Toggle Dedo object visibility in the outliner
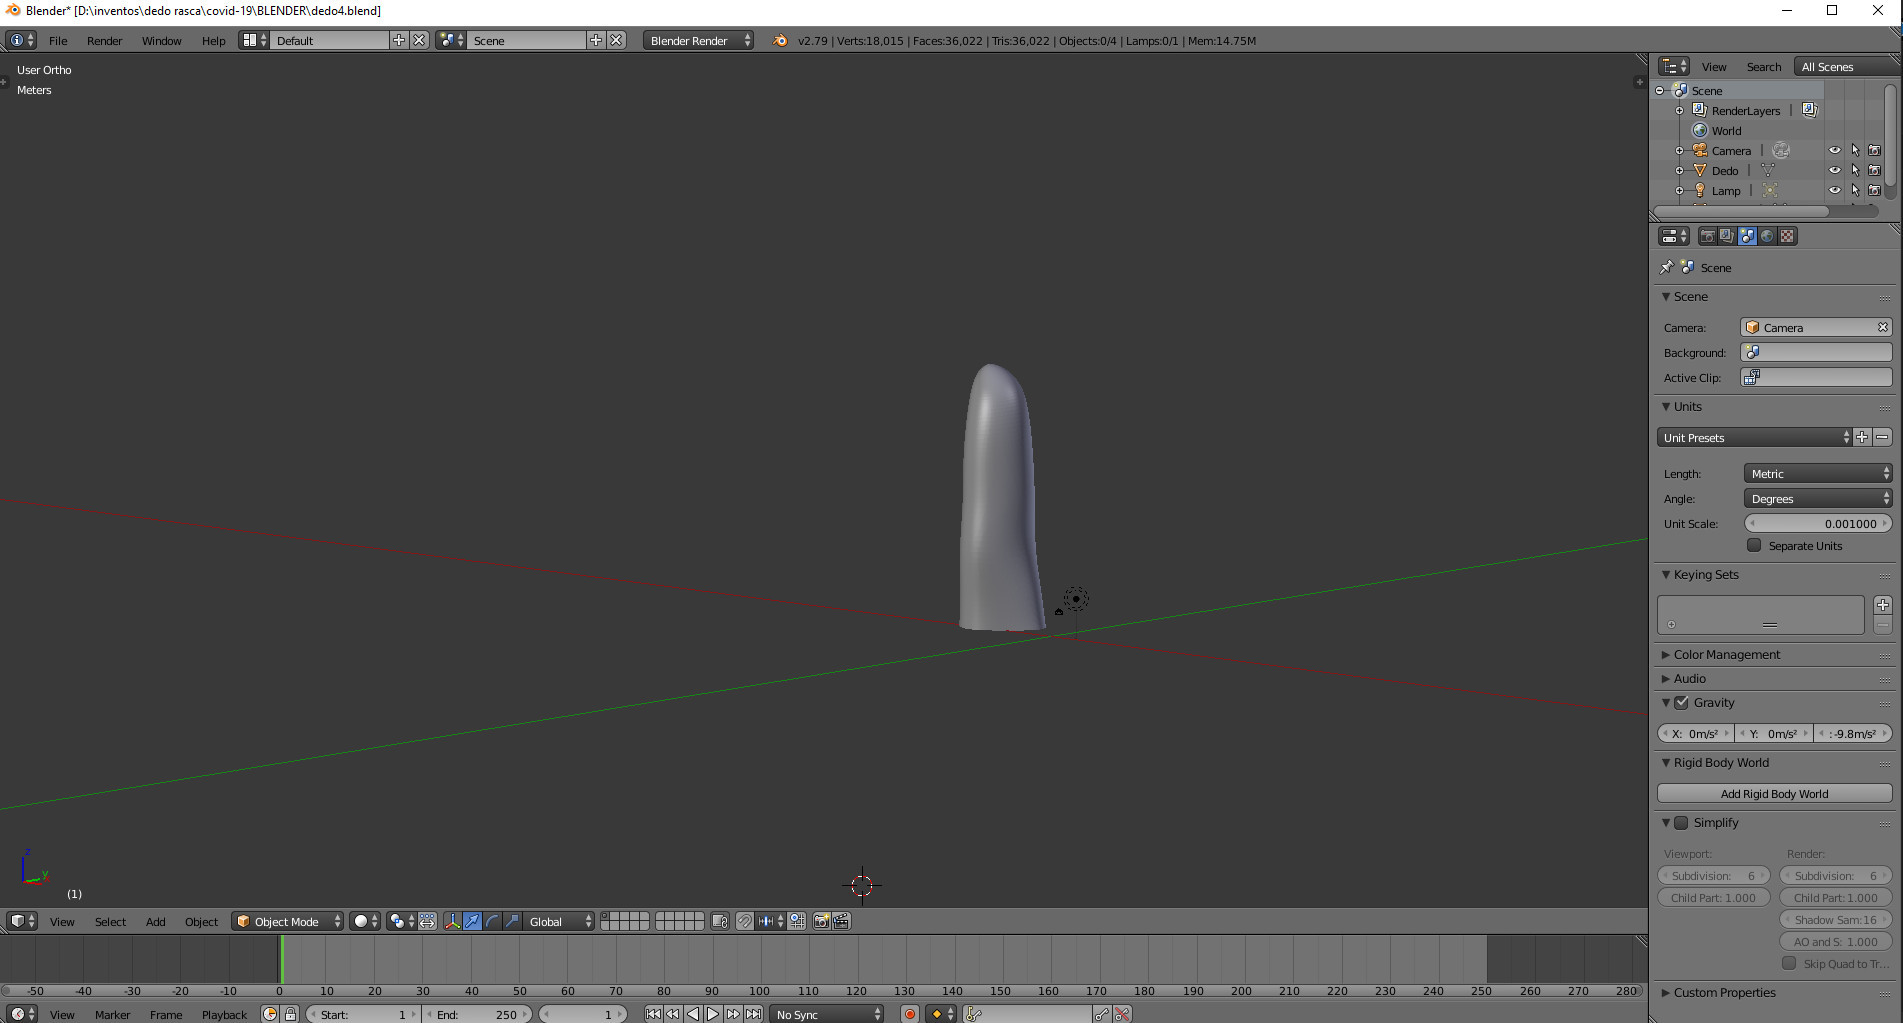Image resolution: width=1903 pixels, height=1023 pixels. click(x=1835, y=170)
